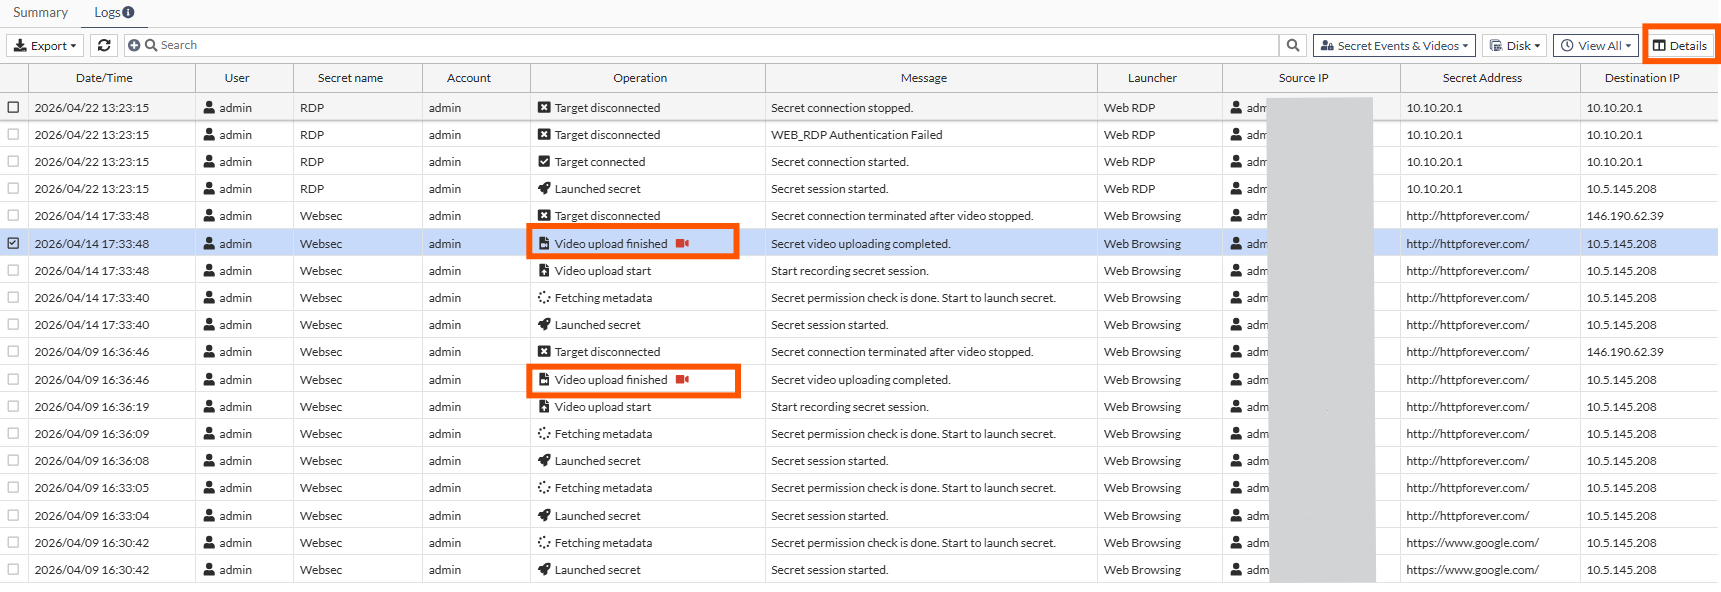1721x592 pixels.
Task: Click Video upload finished file icon at 2026/04/09 16:36:46
Action: pyautogui.click(x=544, y=379)
